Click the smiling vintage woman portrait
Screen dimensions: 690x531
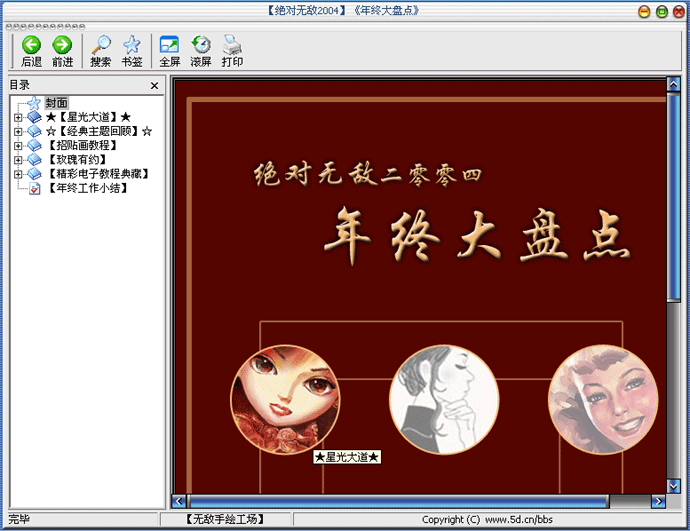(603, 399)
